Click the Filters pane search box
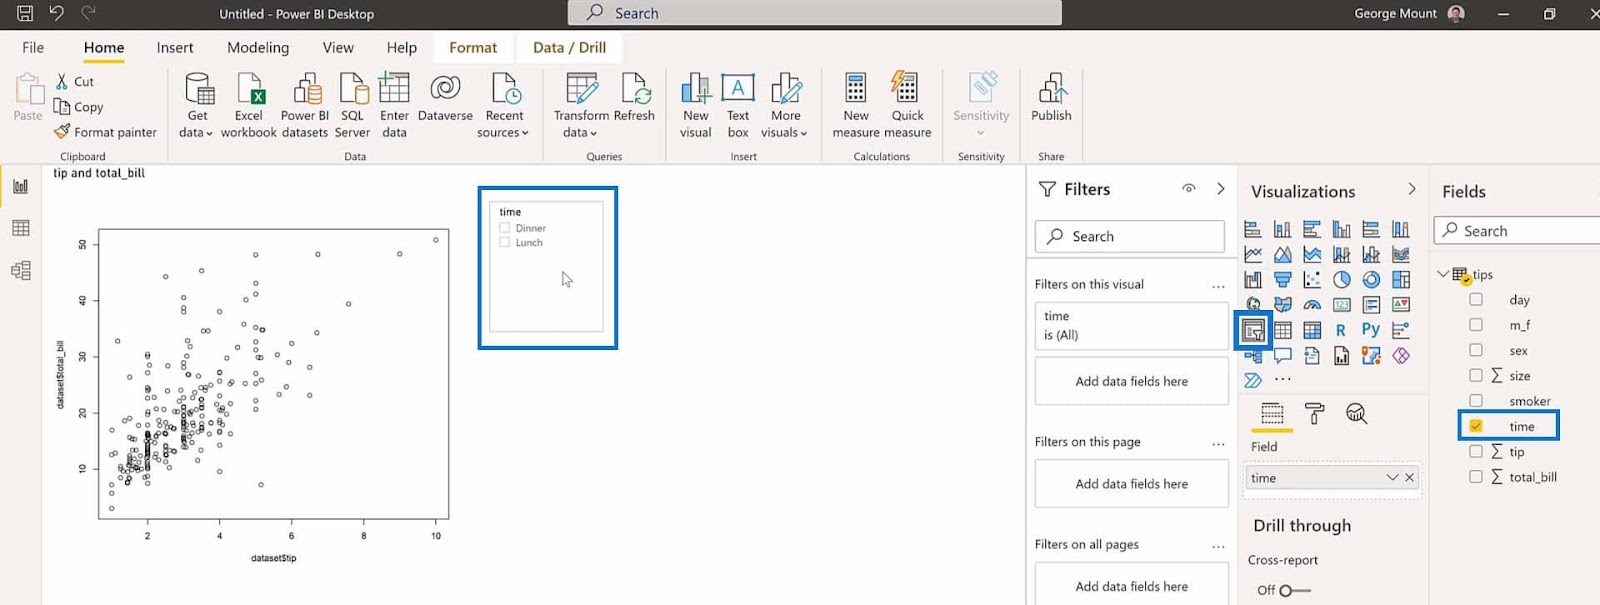Screen dimensions: 1600x605 click(1129, 236)
